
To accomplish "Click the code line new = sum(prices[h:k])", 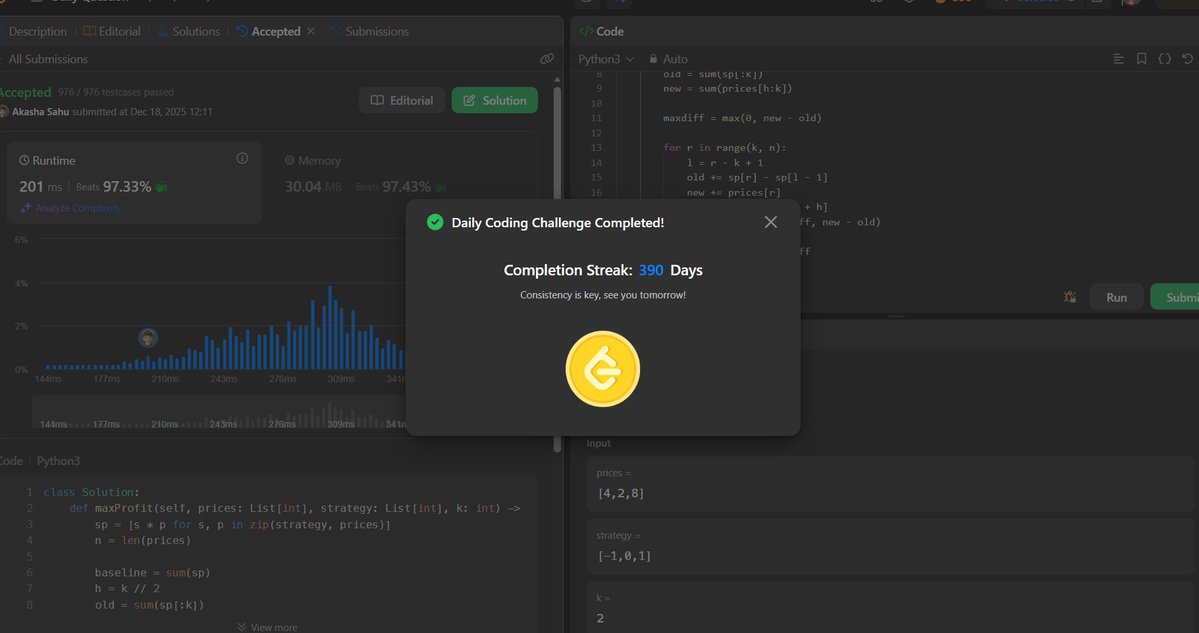I will pyautogui.click(x=727, y=88).
